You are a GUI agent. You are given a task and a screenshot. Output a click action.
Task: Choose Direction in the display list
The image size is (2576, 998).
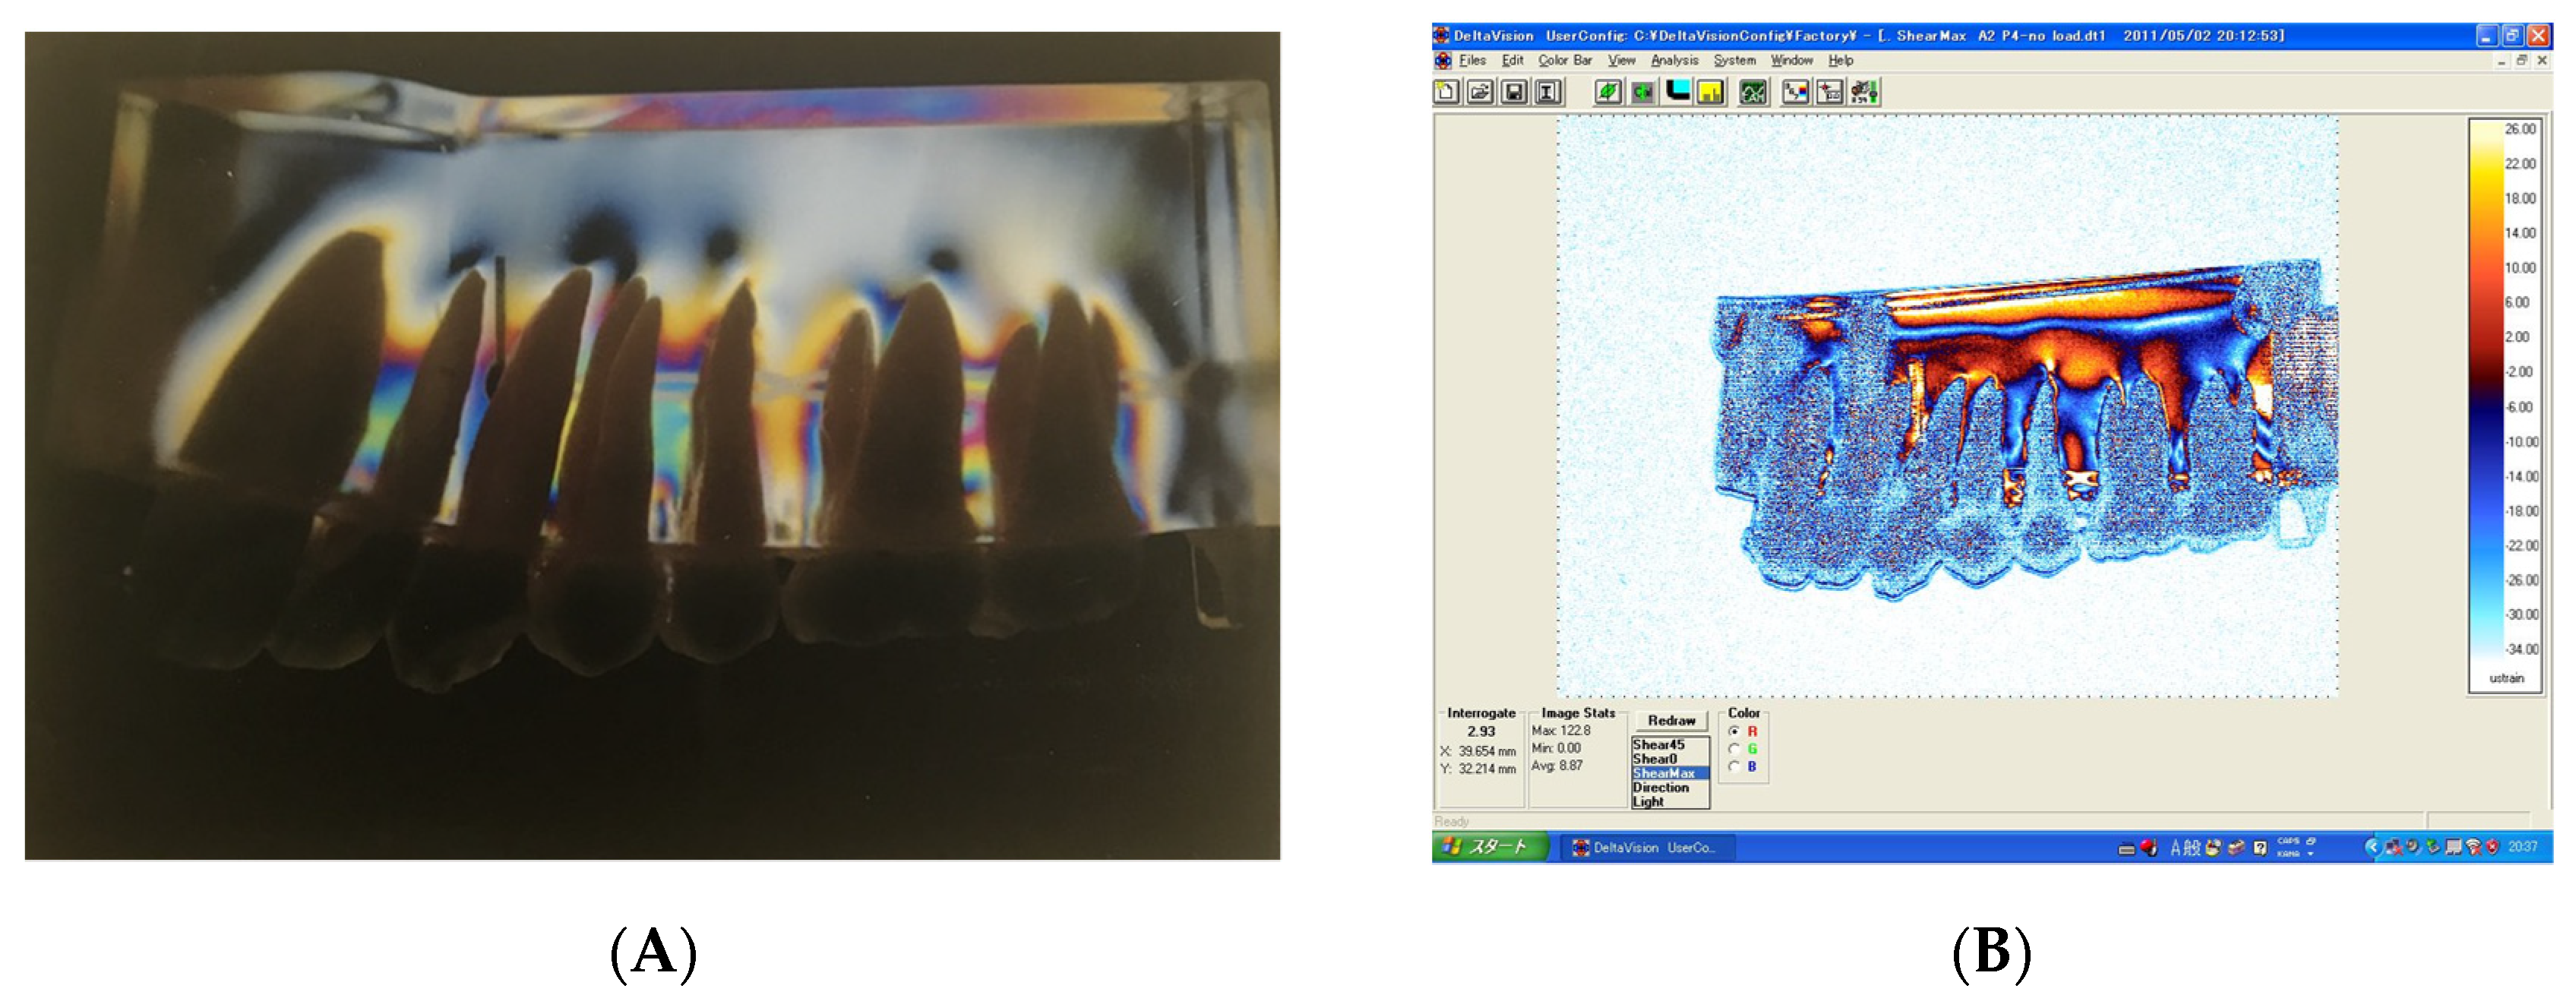pos(1662,788)
